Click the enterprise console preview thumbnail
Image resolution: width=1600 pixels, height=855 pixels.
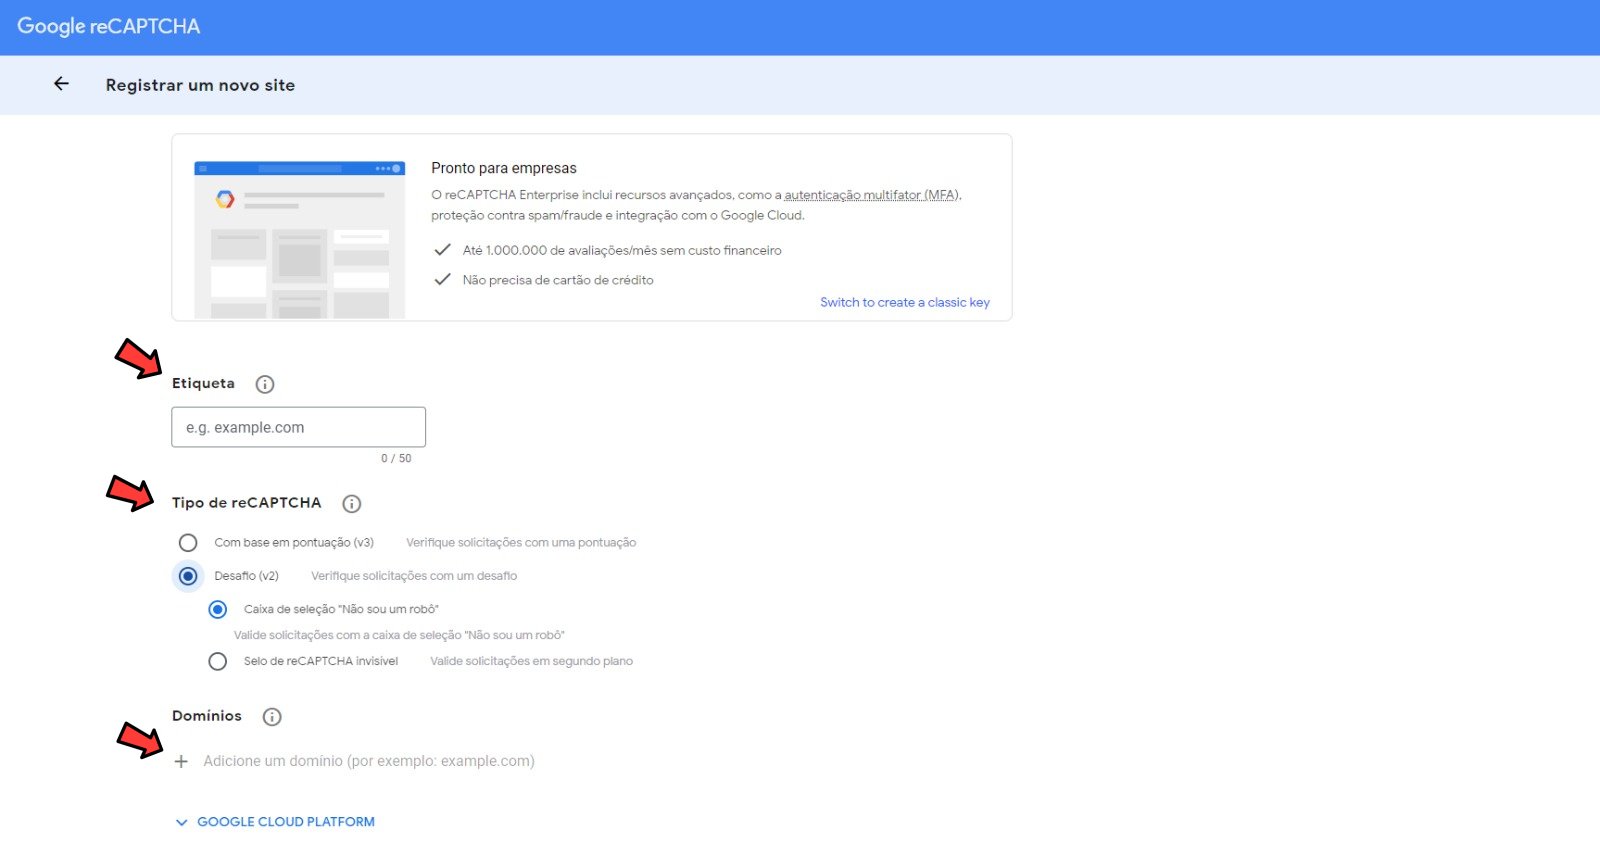tap(300, 240)
